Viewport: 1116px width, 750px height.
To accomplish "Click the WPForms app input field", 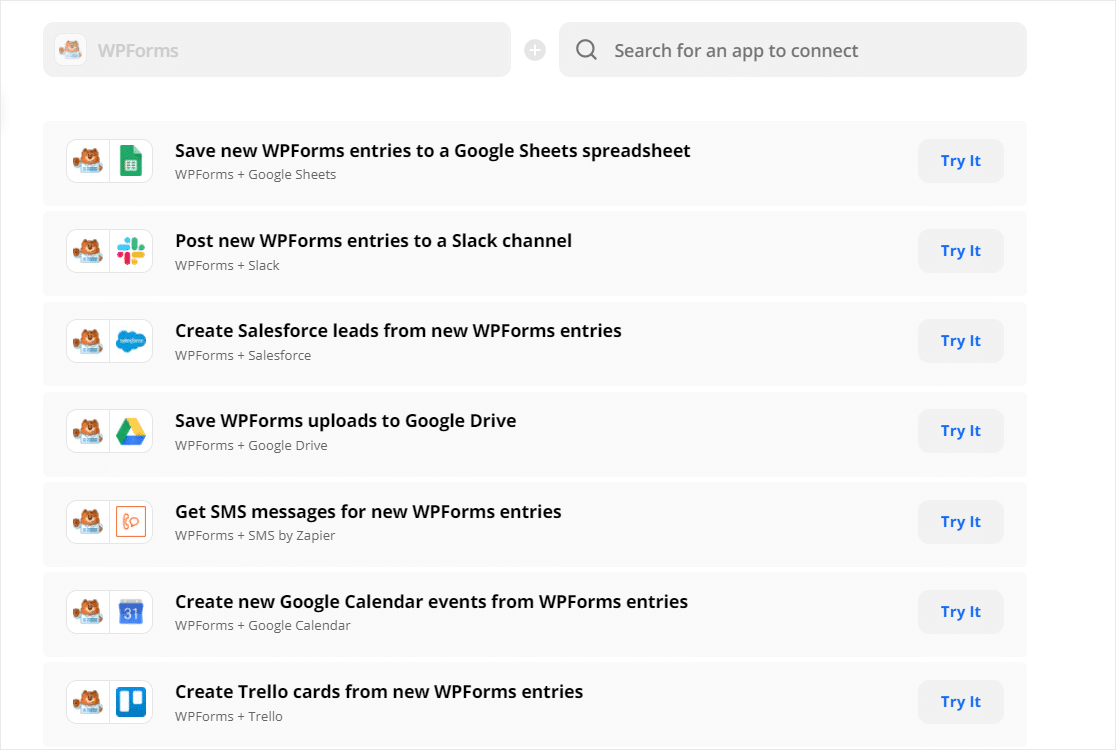I will point(277,50).
